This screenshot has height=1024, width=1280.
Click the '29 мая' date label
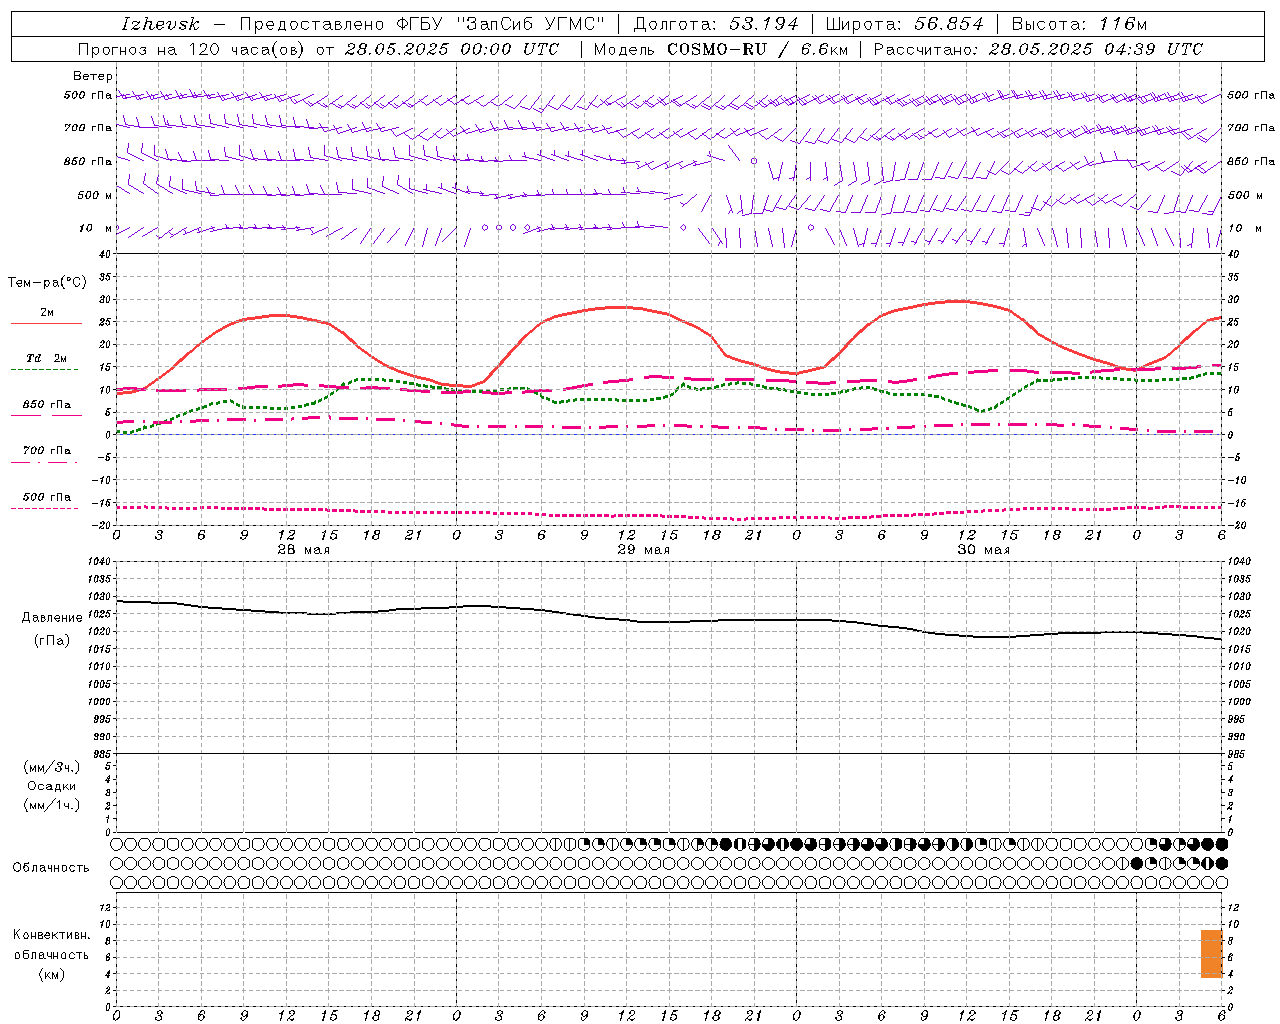643,550
